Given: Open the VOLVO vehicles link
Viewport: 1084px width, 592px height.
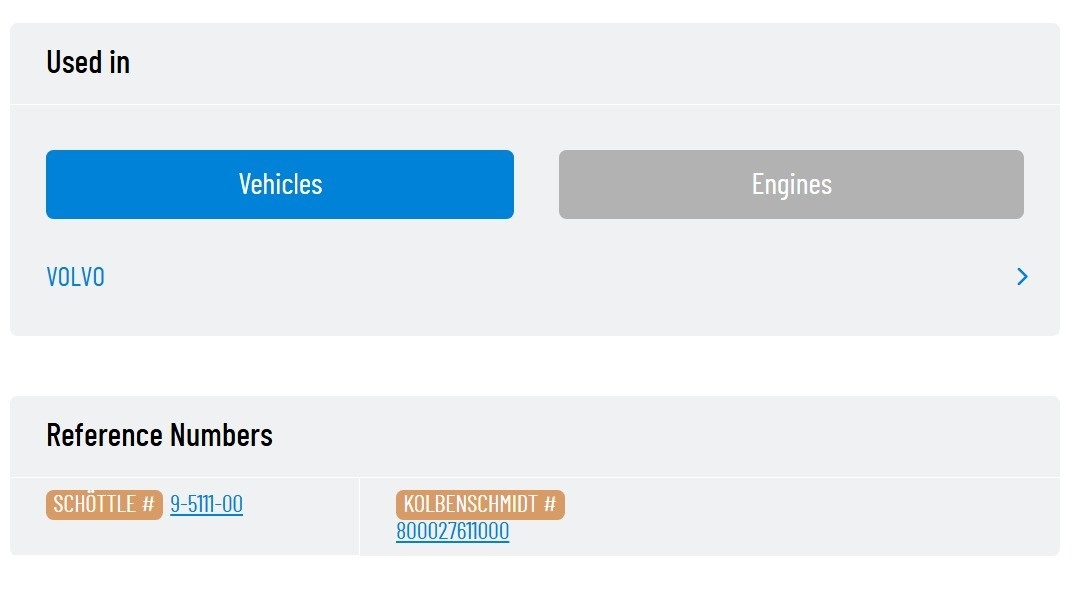Looking at the screenshot, I should tap(75, 277).
